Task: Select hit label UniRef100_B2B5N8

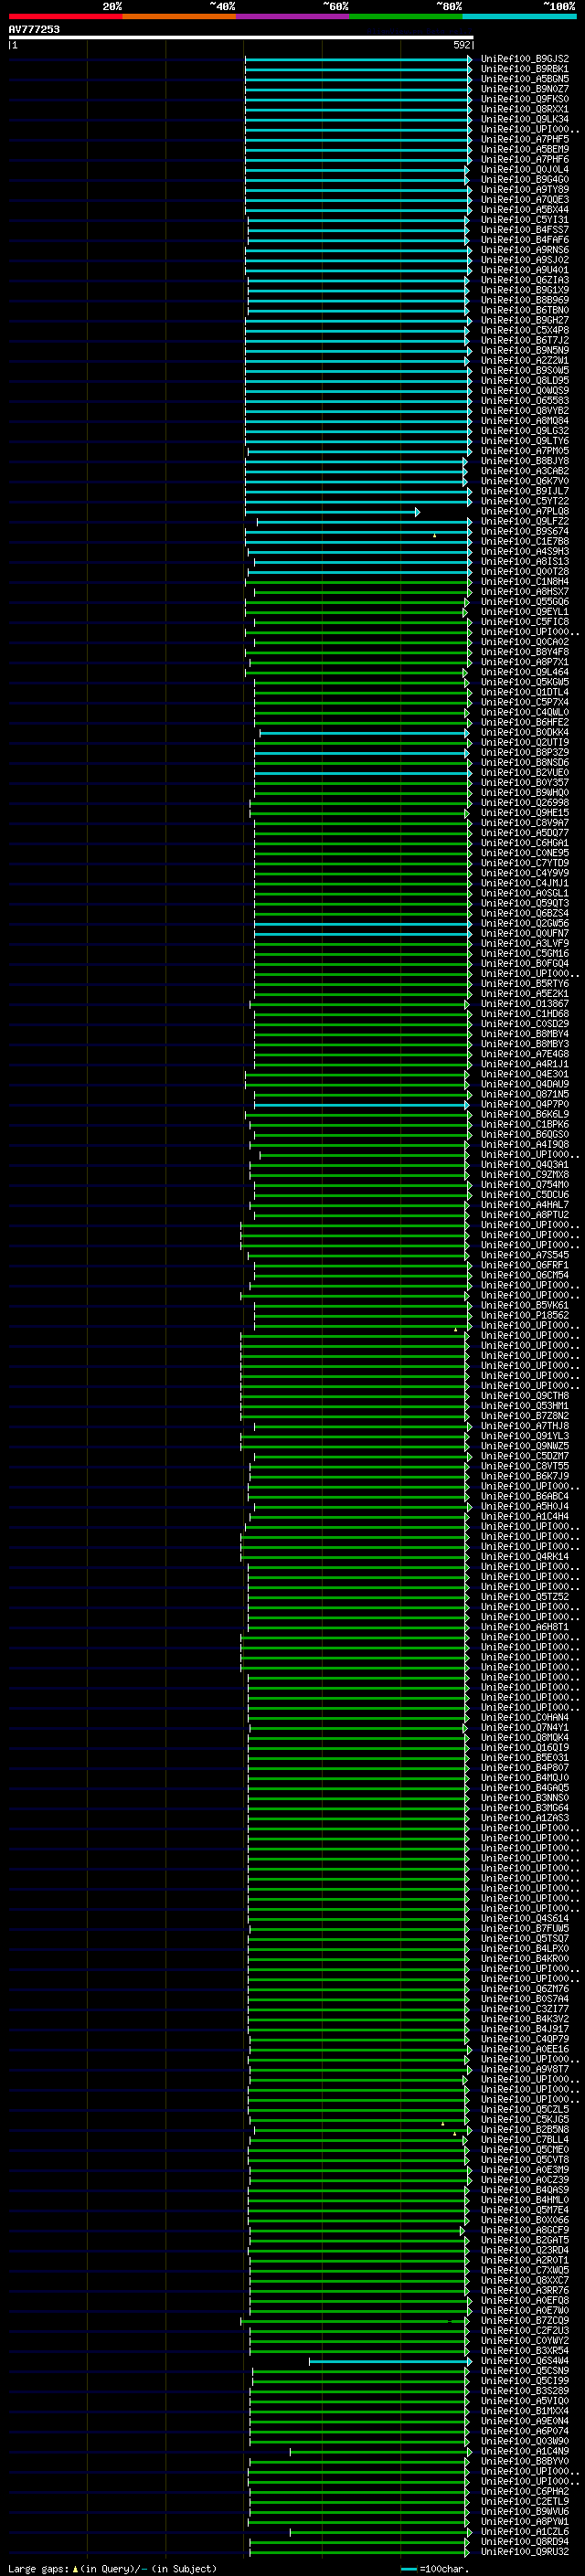Action: click(525, 2129)
